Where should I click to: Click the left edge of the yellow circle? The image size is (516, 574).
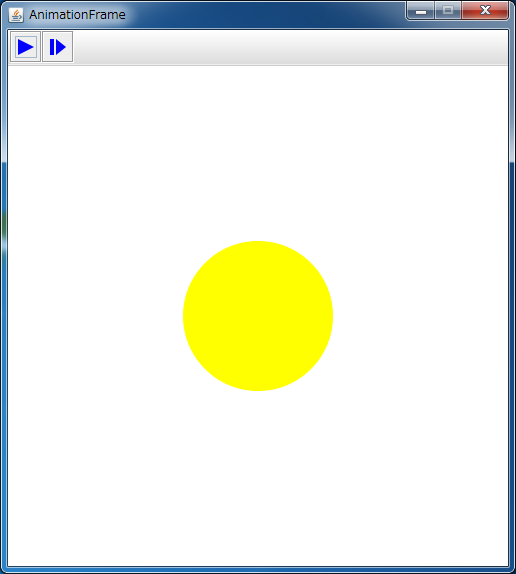click(x=184, y=316)
